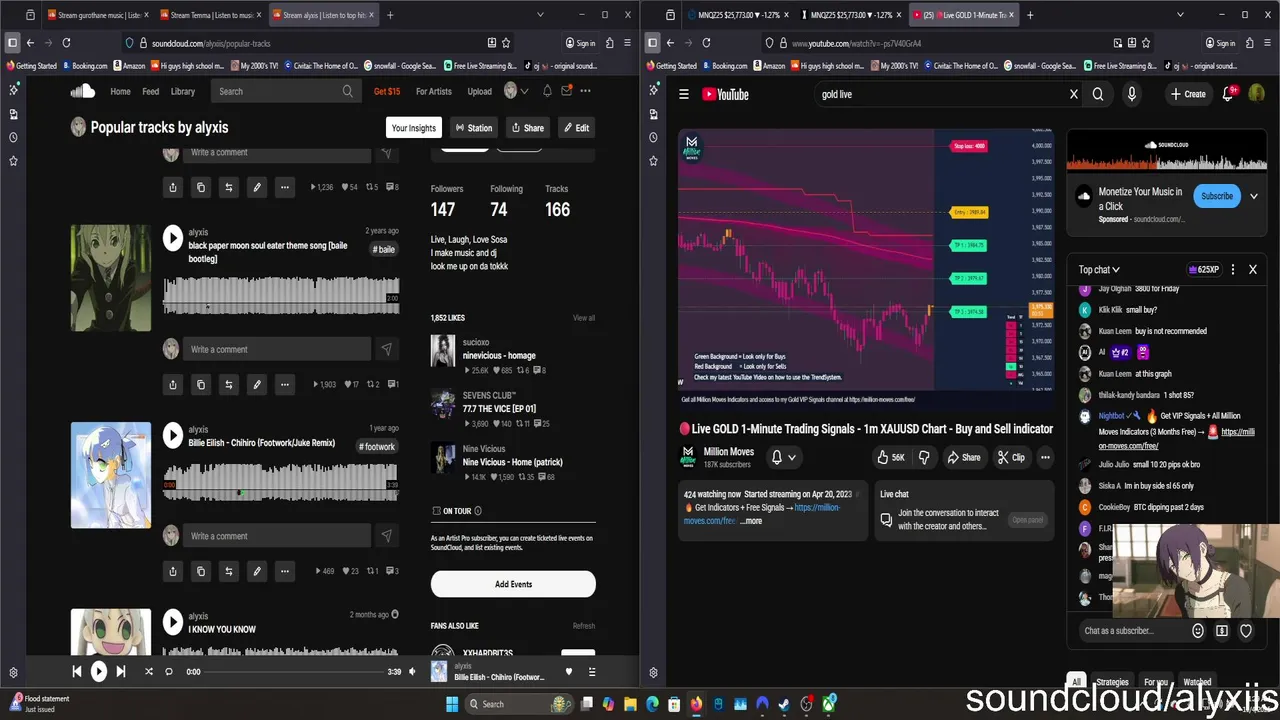Click YouTube Create button

tap(1188, 94)
